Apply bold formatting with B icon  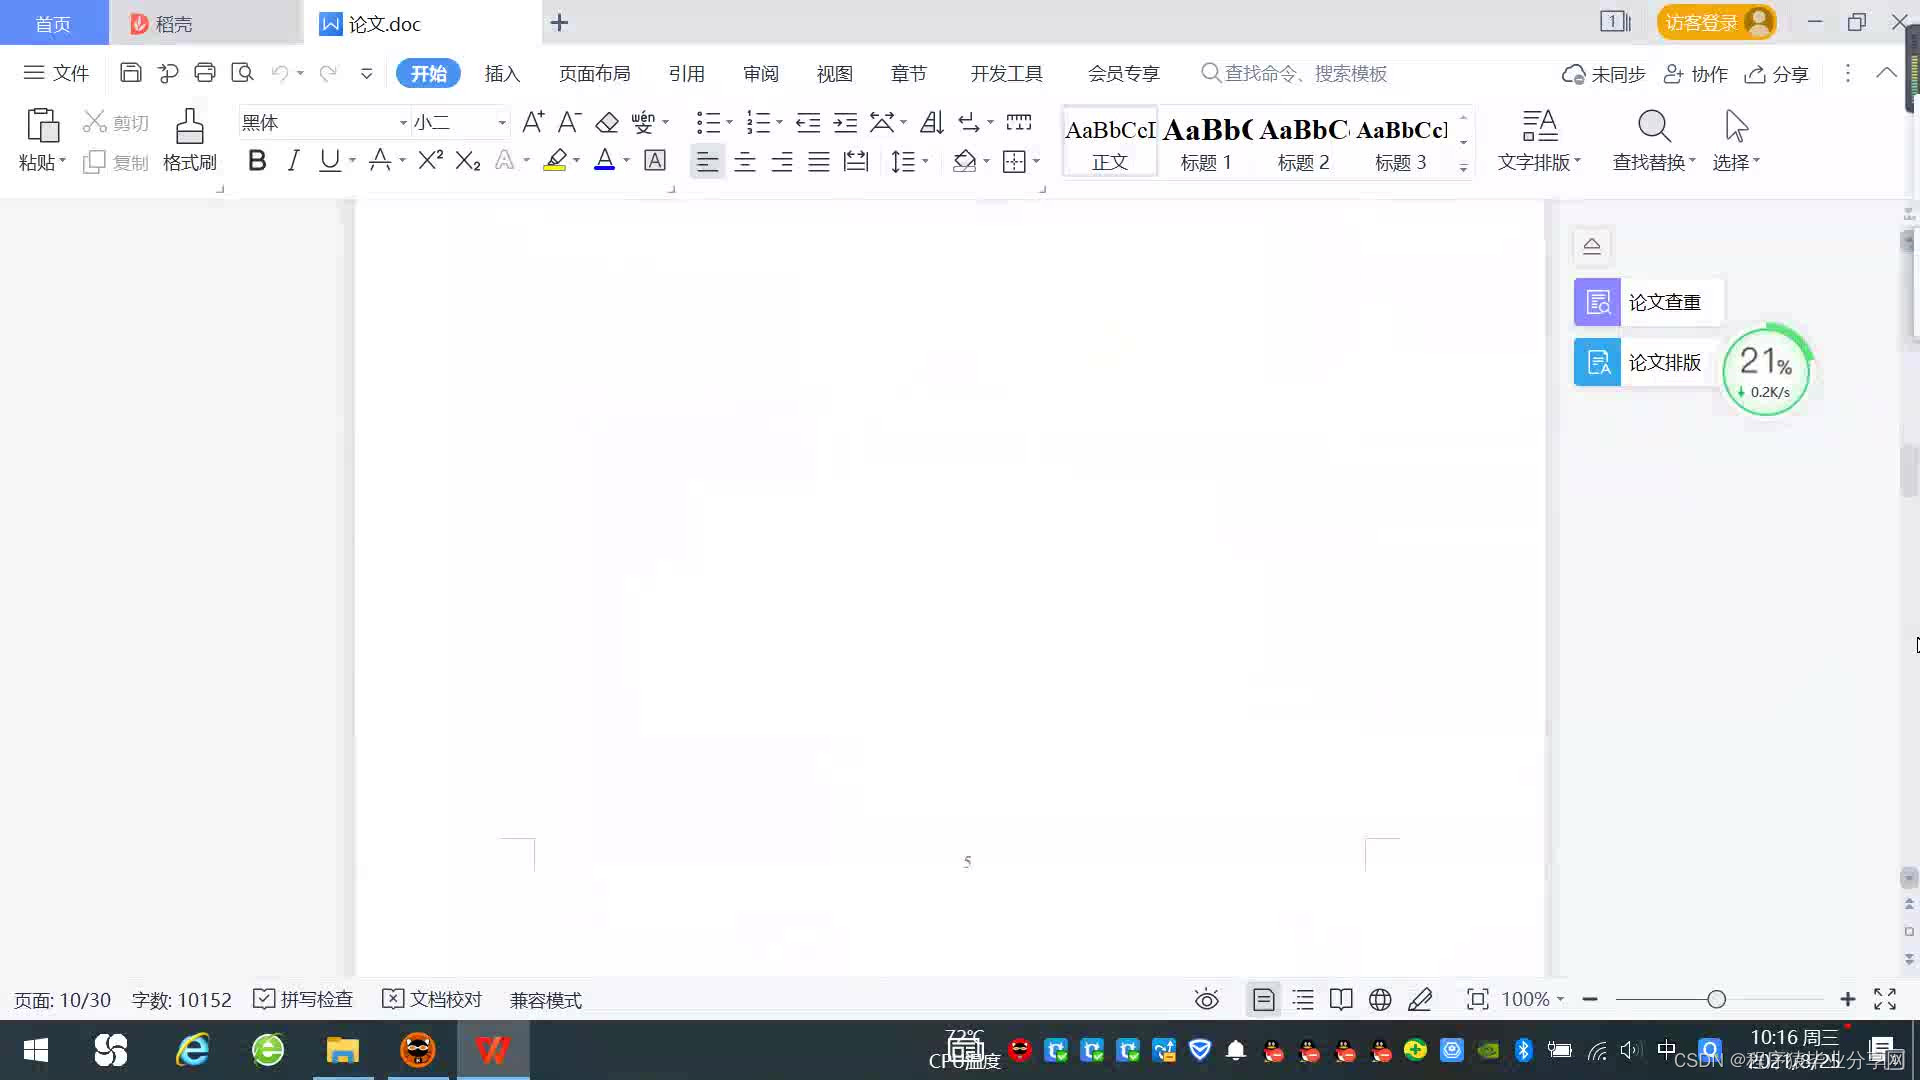tap(257, 161)
